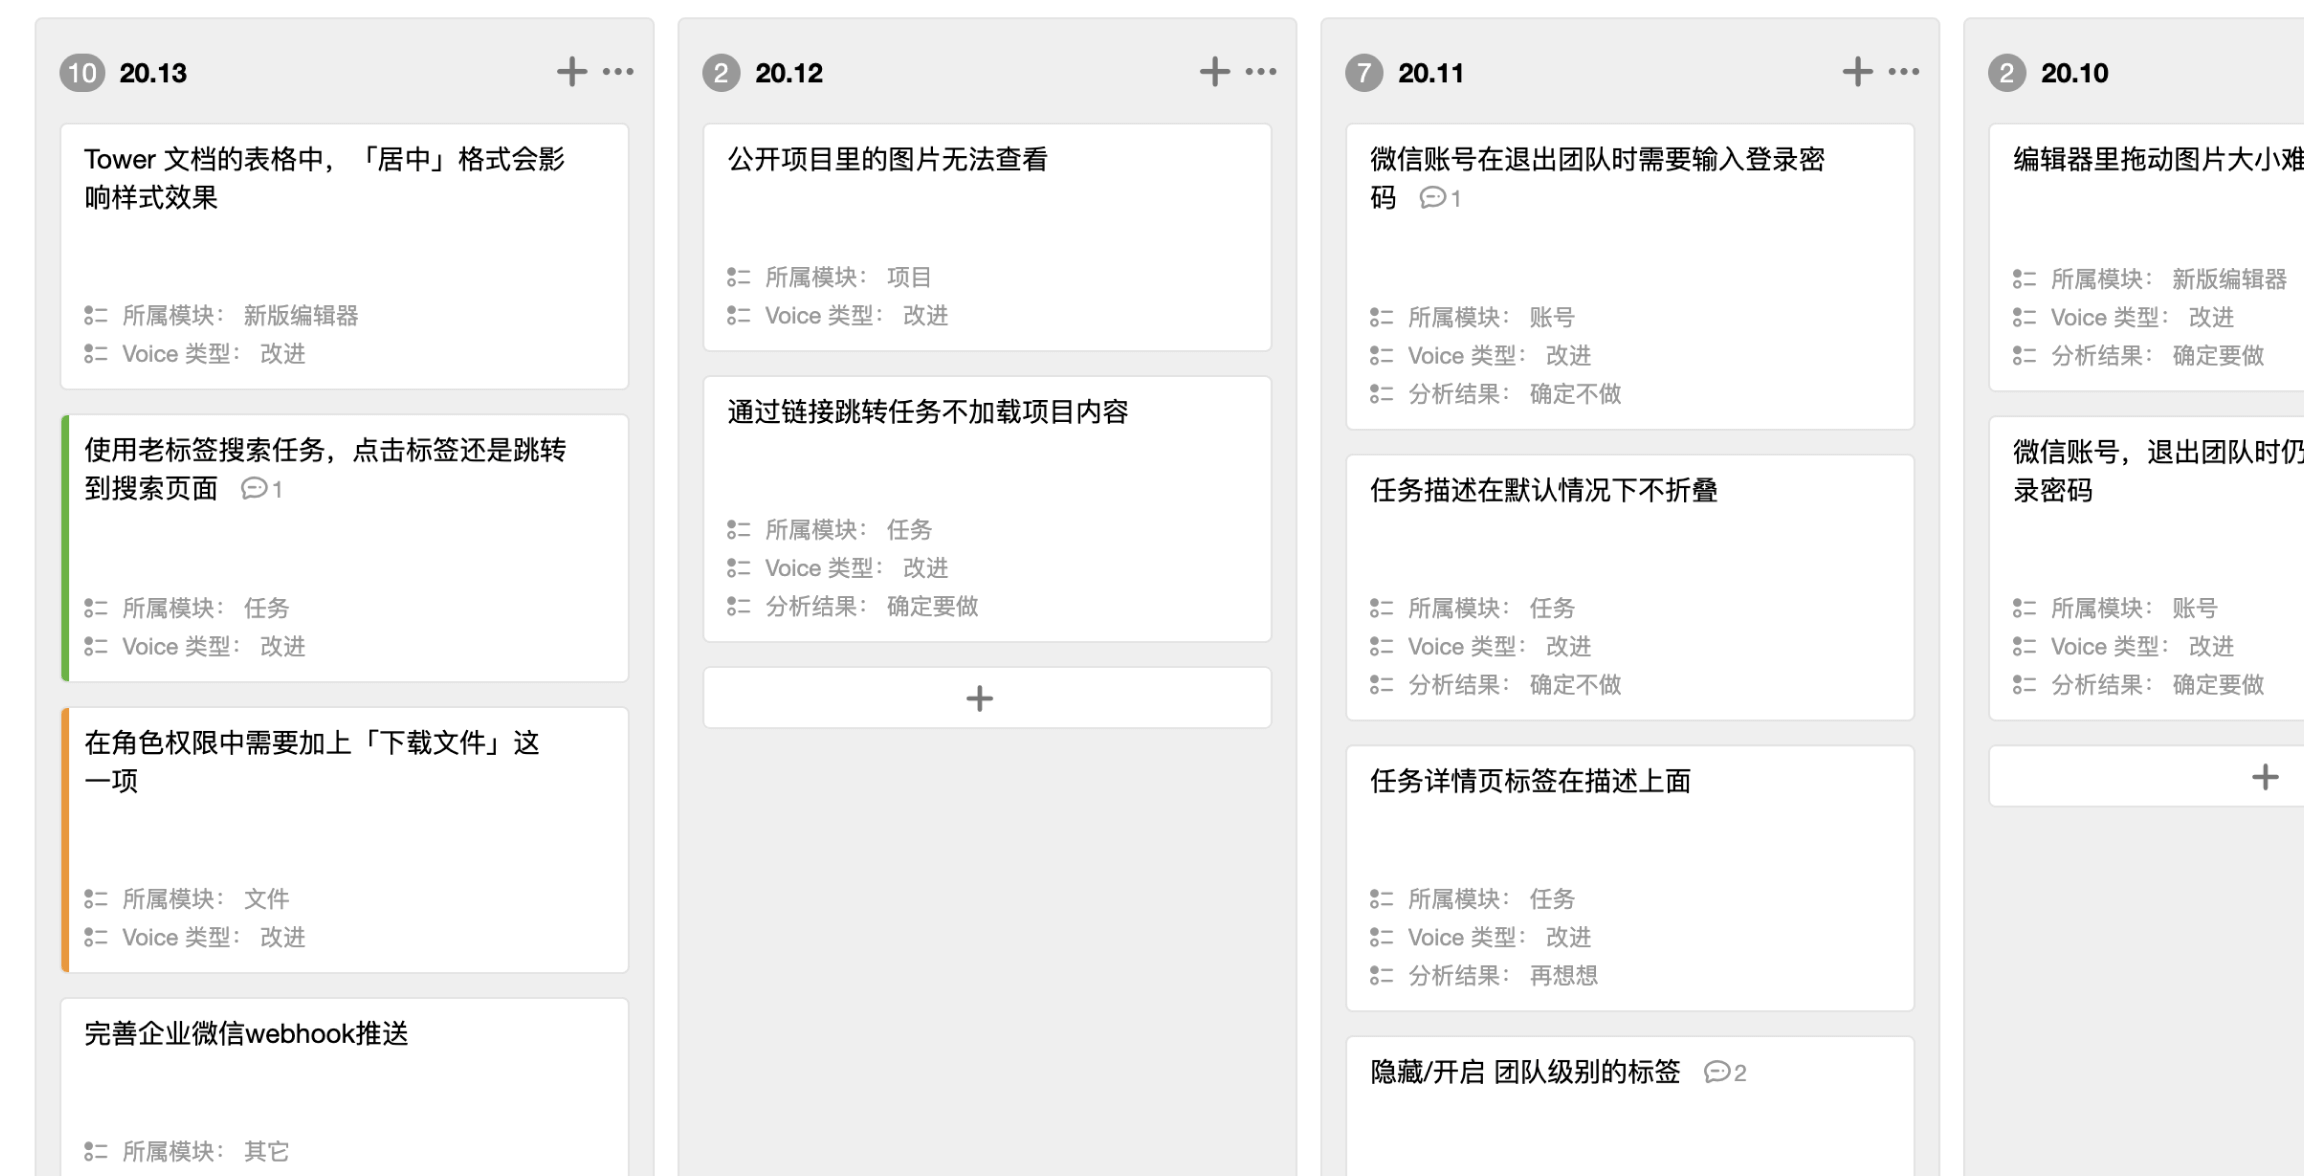Screen dimensions: 2304x1176
Task: Add a task to the 20.11 list header
Action: click(x=1858, y=72)
